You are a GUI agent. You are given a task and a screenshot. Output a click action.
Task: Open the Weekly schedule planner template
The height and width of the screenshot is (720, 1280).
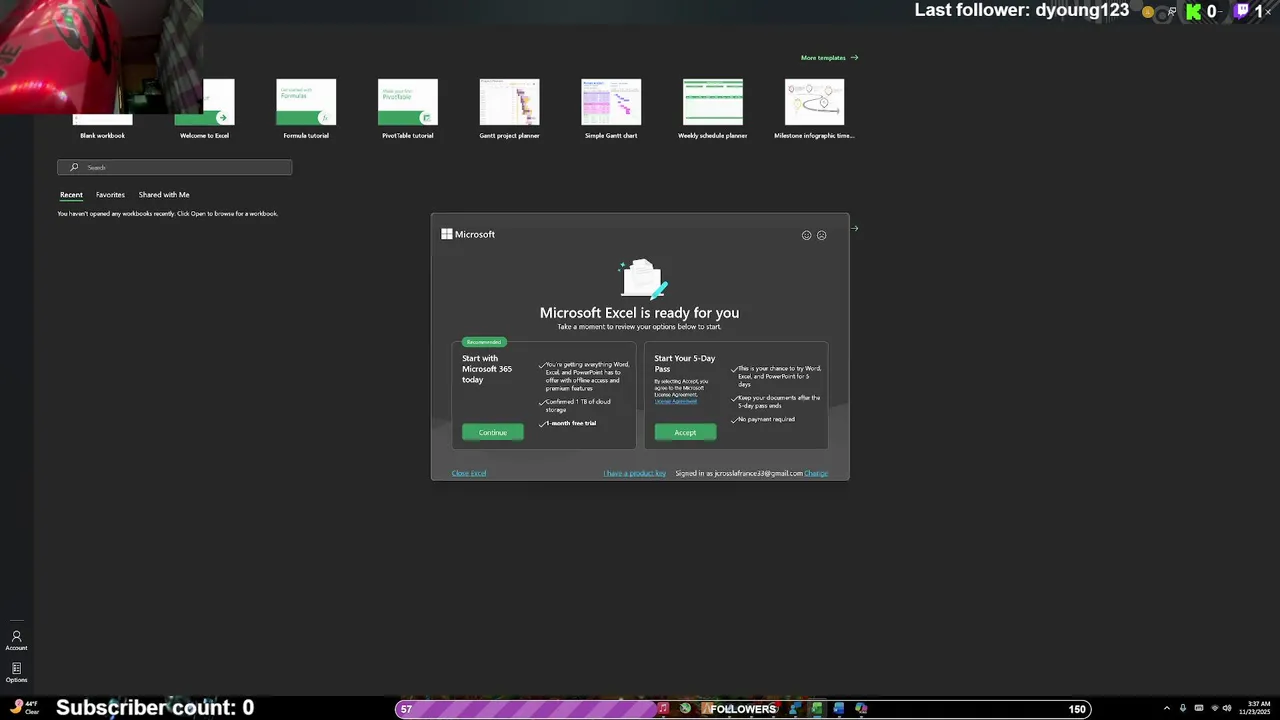[x=713, y=109]
